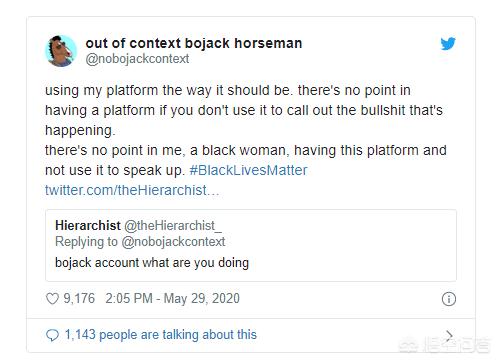500x362 pixels.
Task: Expand conversation with right chevron arrow
Action: [x=449, y=335]
